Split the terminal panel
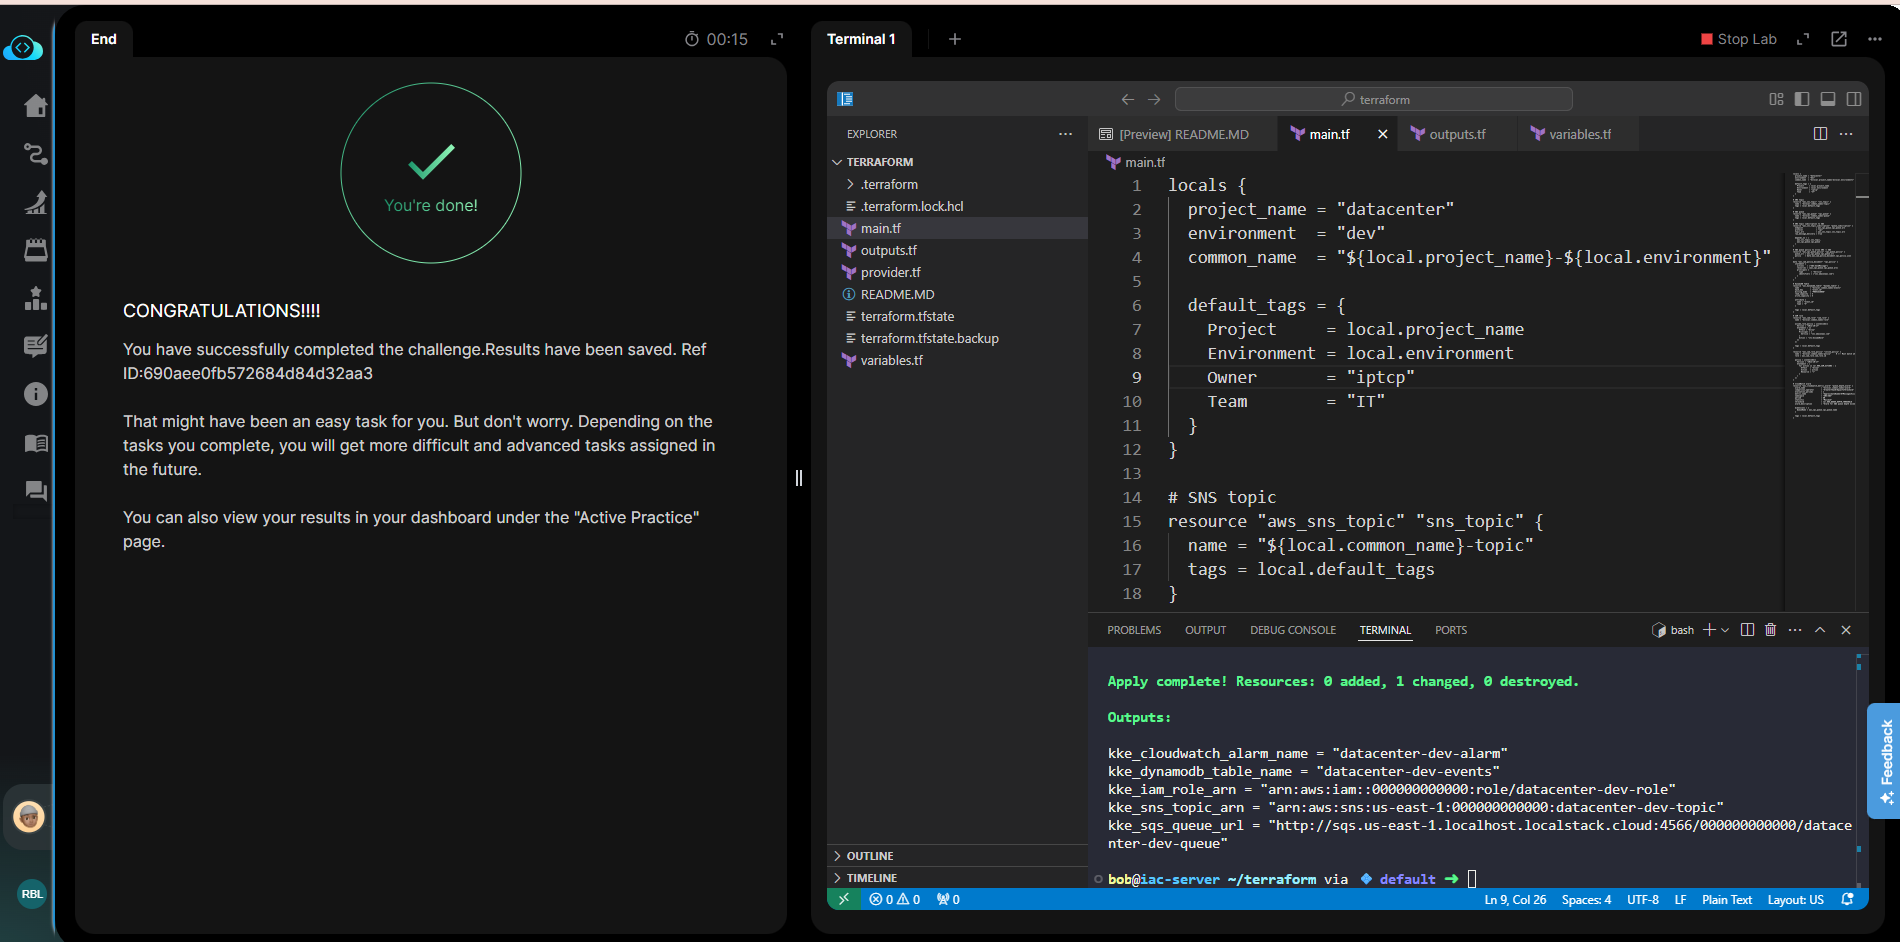 tap(1747, 630)
